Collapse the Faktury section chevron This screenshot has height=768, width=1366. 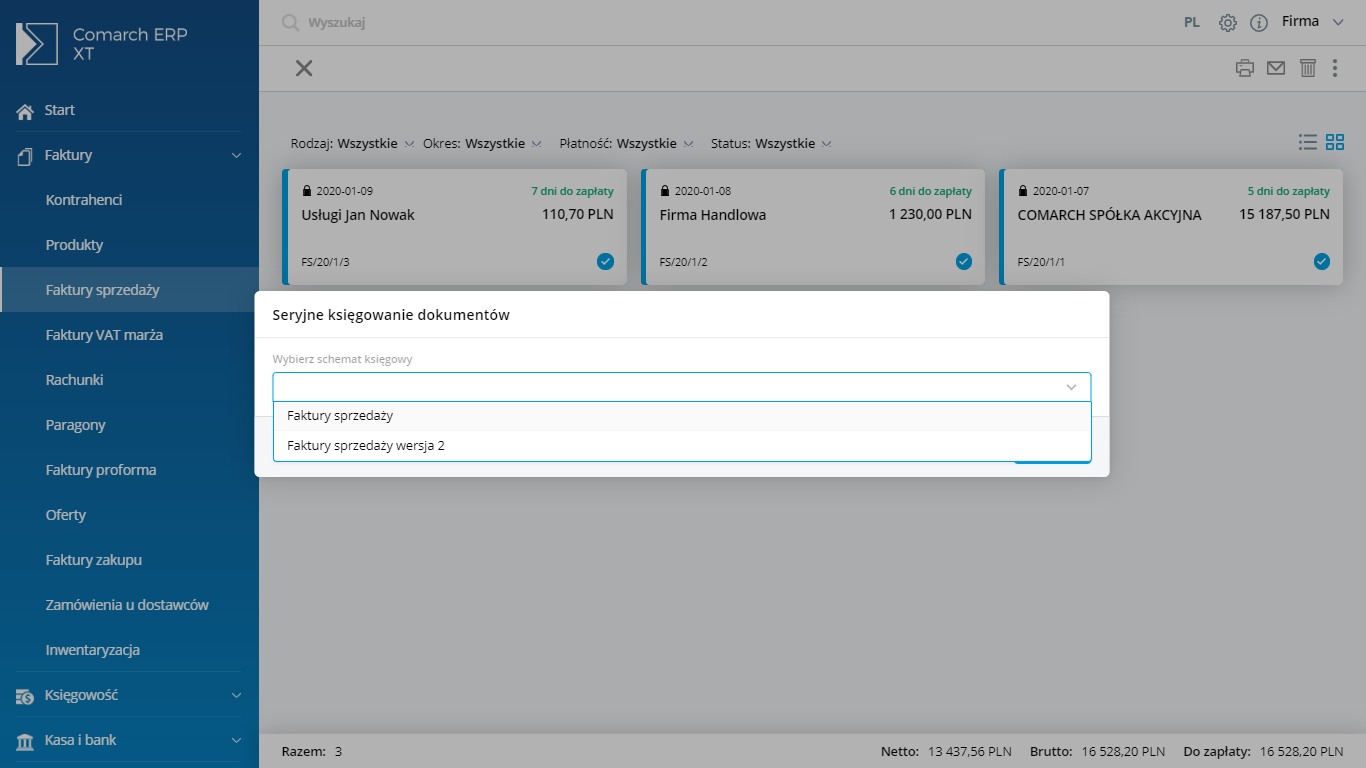point(237,156)
